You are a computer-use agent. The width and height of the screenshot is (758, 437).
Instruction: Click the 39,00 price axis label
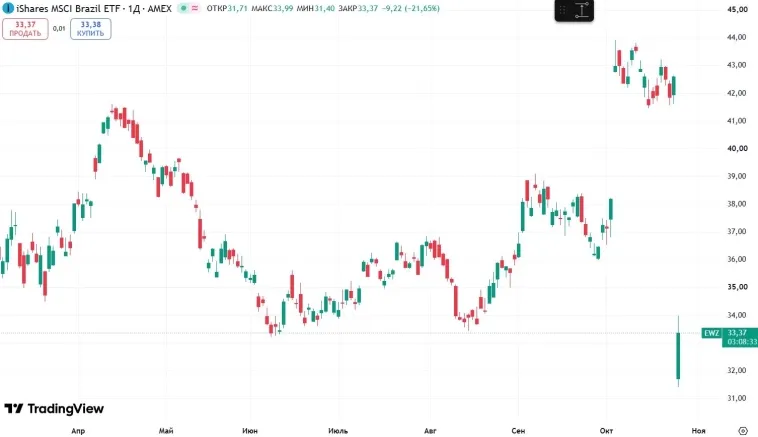737,176
